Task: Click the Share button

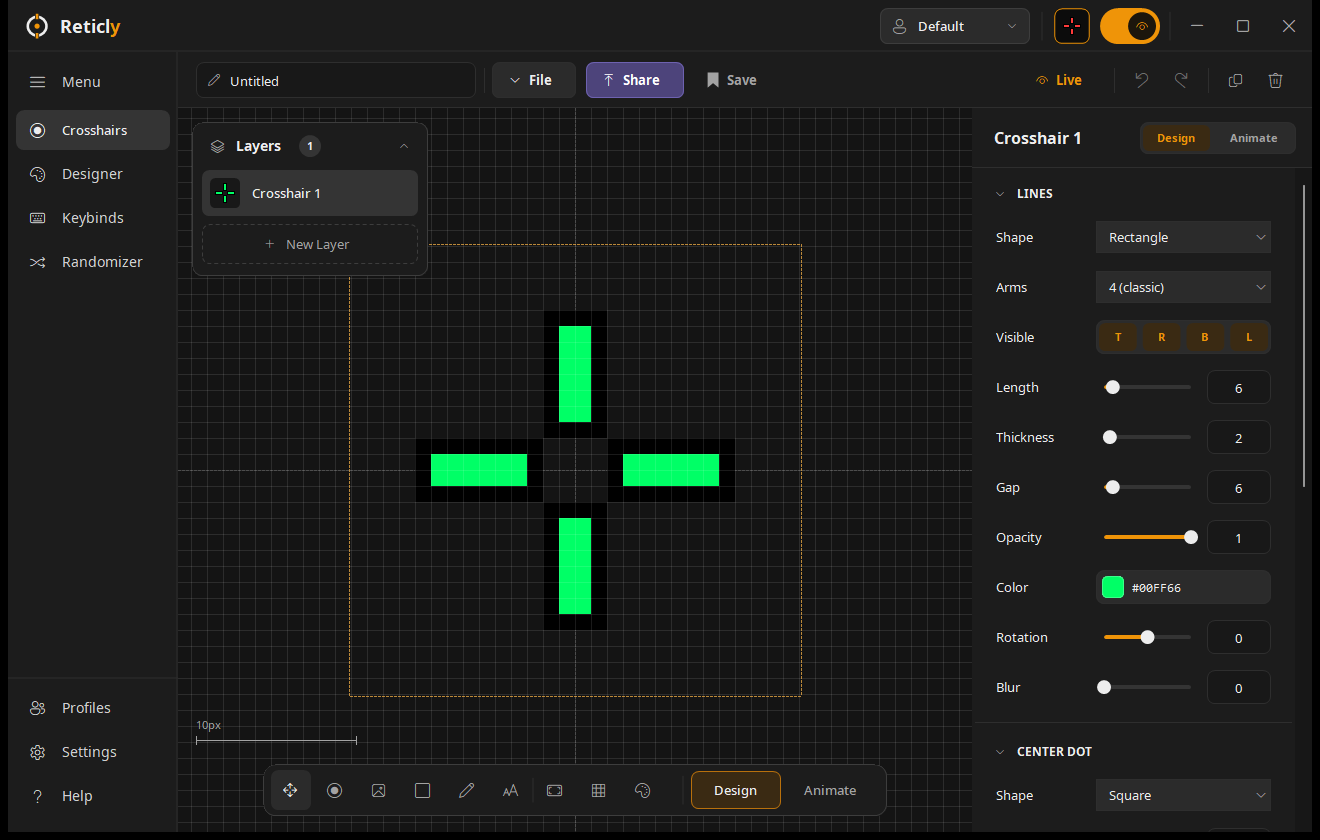Action: tap(635, 80)
